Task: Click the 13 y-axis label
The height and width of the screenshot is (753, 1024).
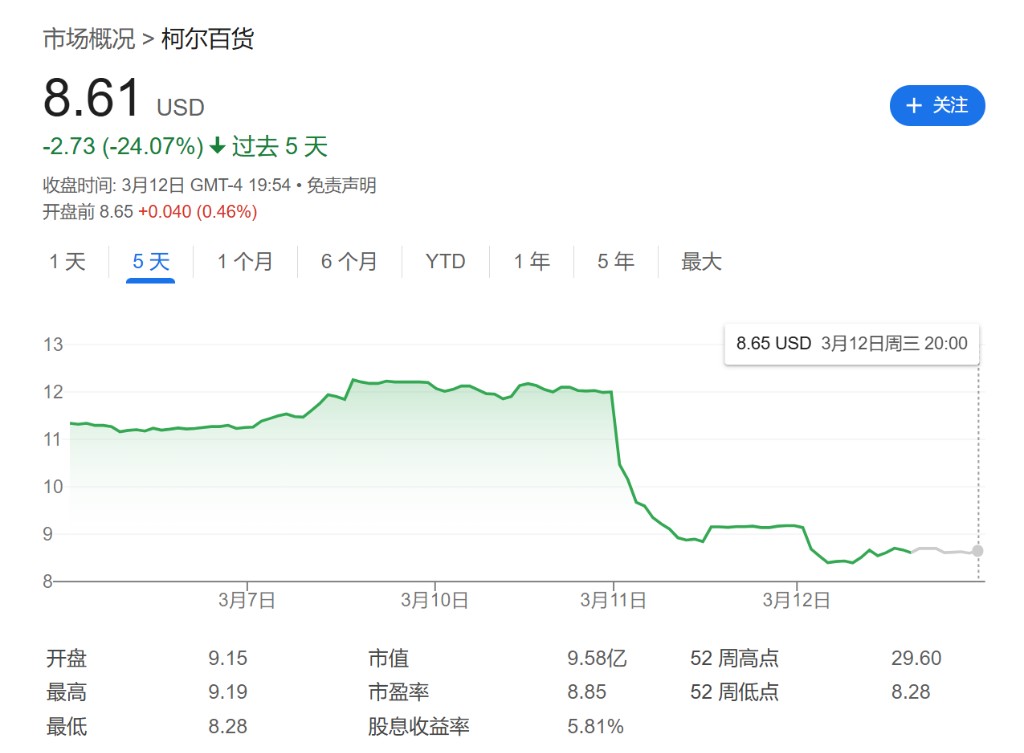Action: coord(54,344)
